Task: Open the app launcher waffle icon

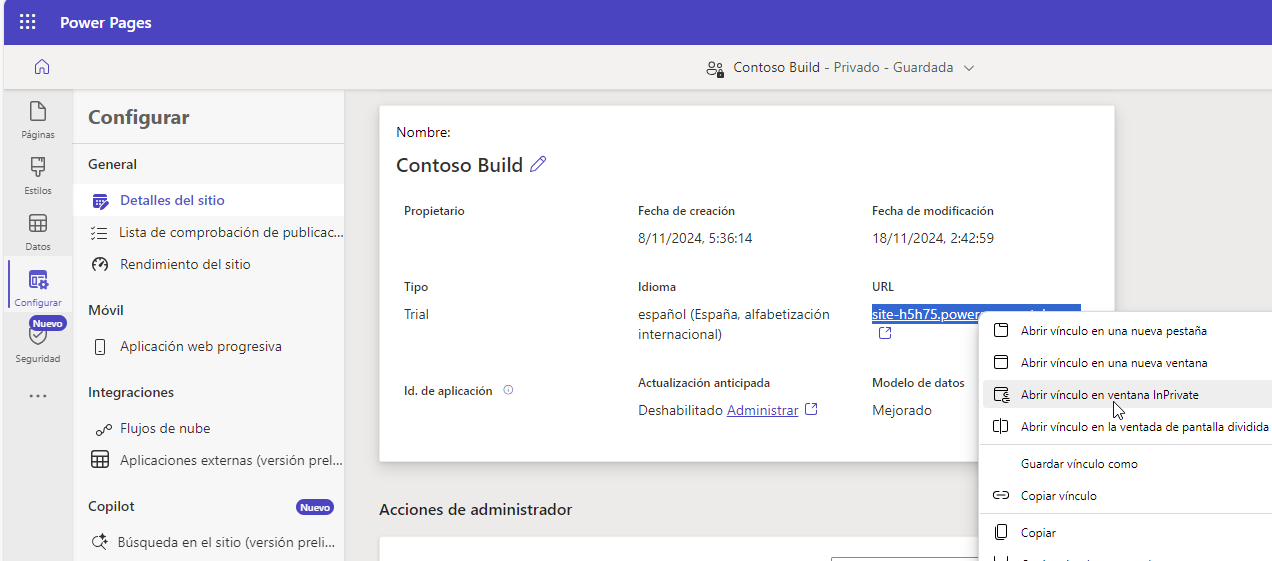Action: click(28, 22)
